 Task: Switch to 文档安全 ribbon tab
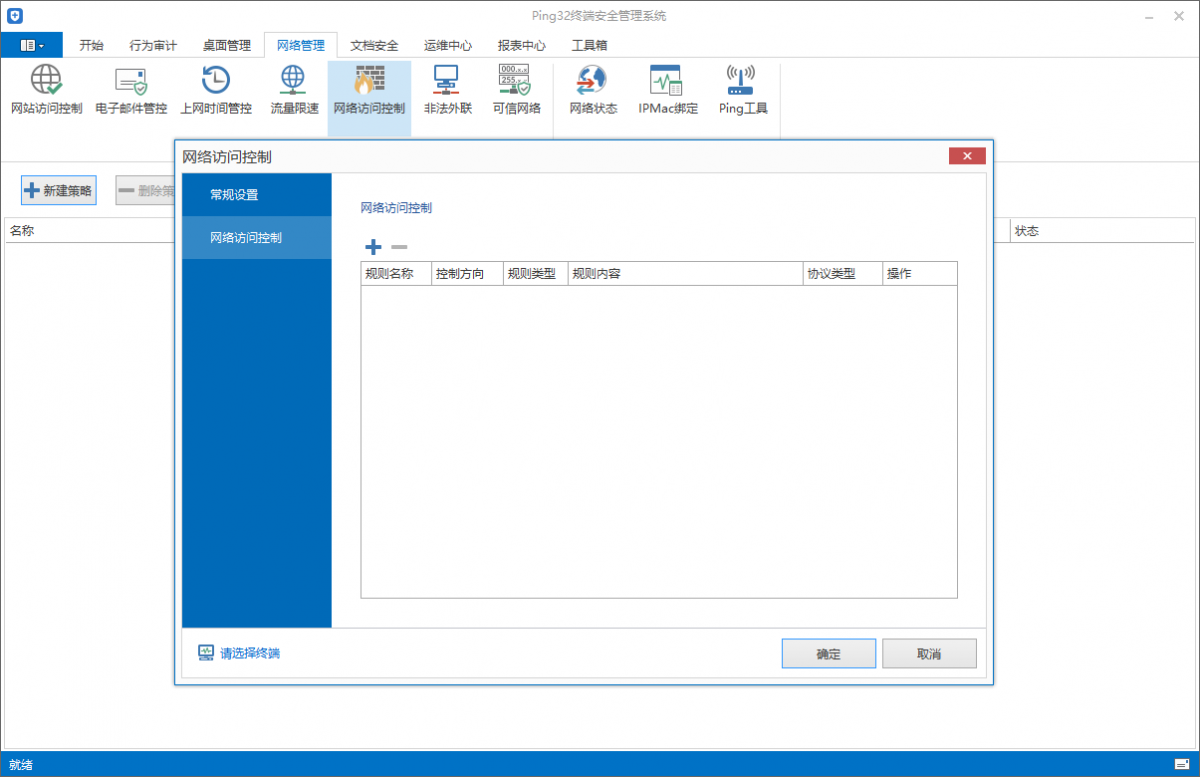click(x=374, y=45)
